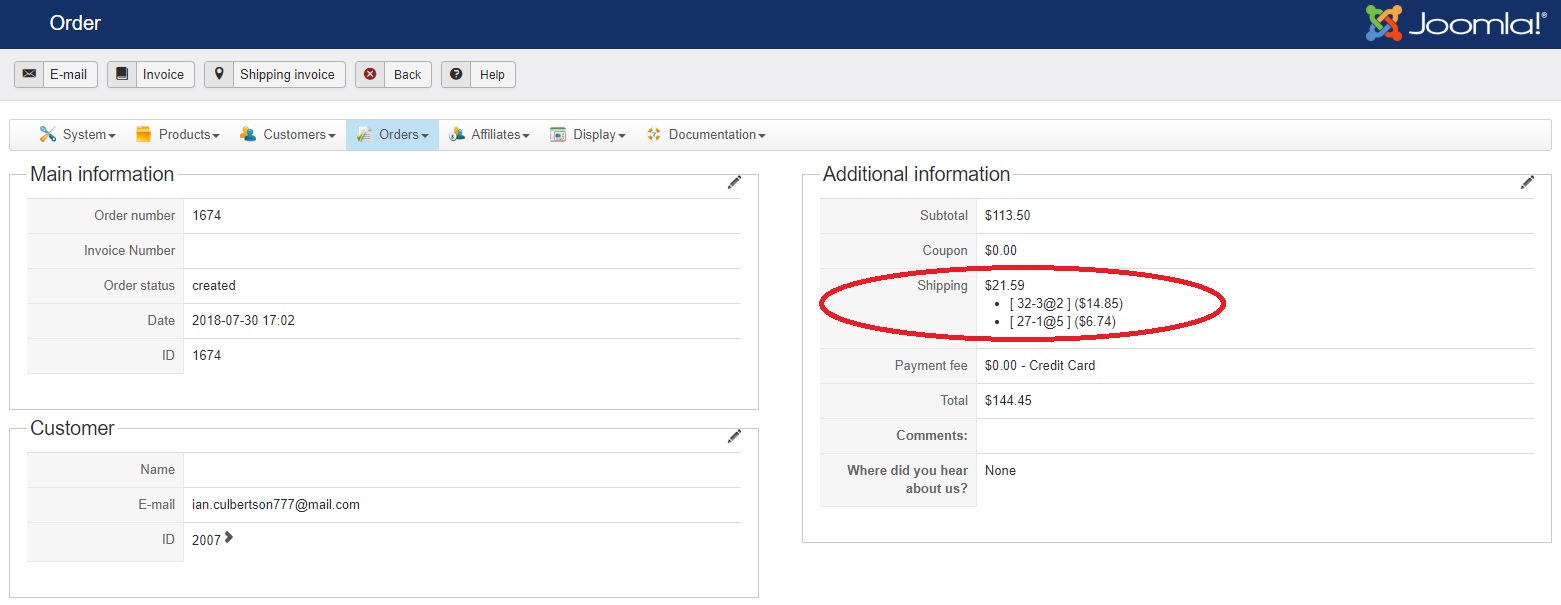Open the Products dropdown menu

point(178,134)
